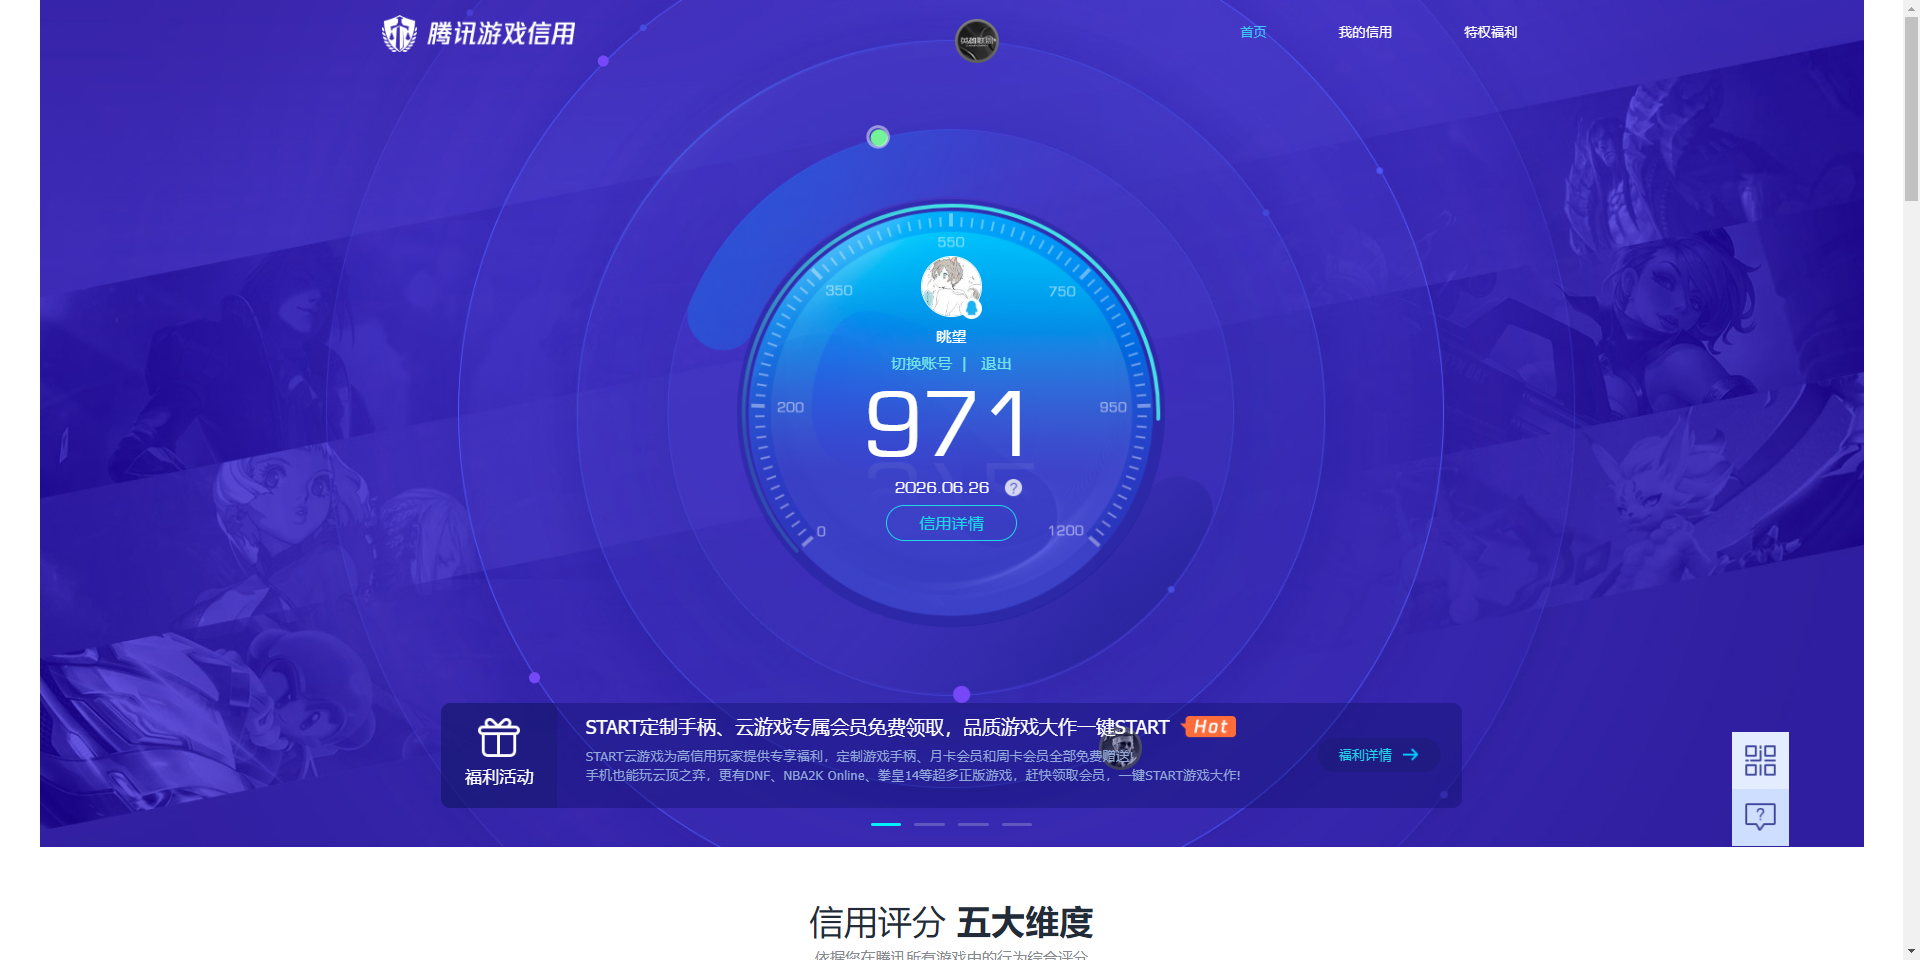
Task: Select the second carousel indicator
Action: 929,824
